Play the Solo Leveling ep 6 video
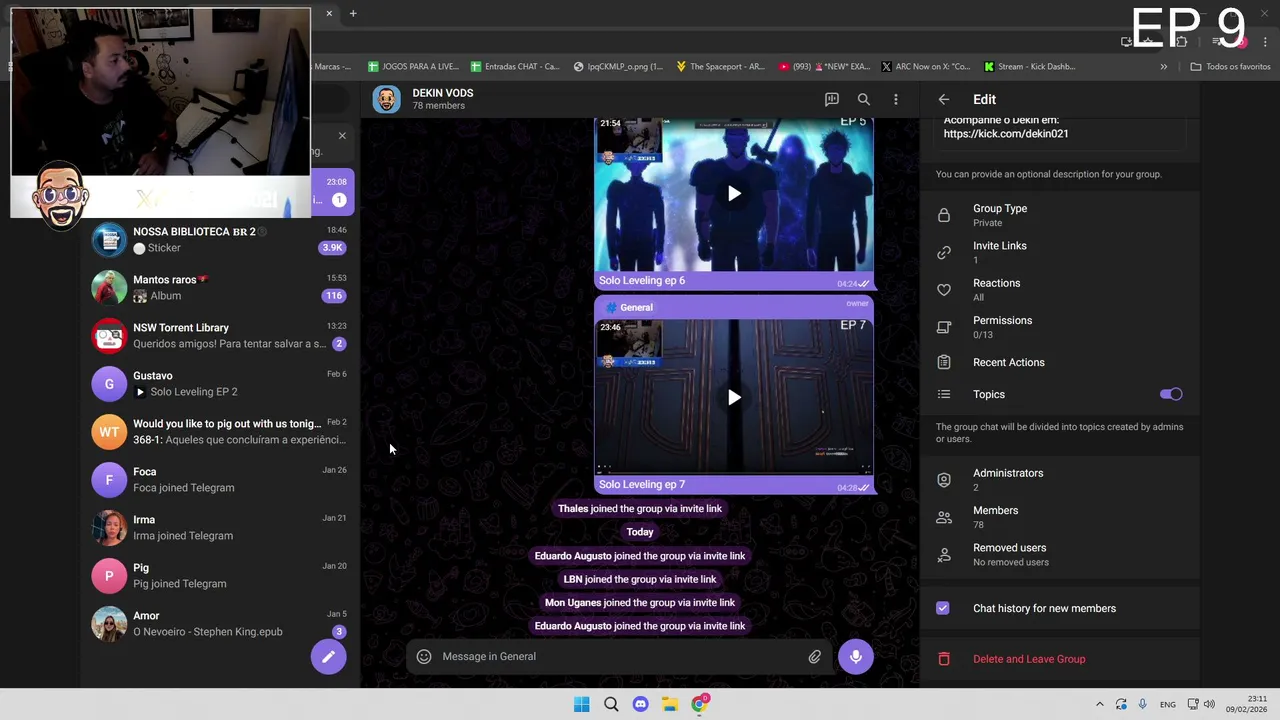Screen dimensions: 1280x720 734,193
